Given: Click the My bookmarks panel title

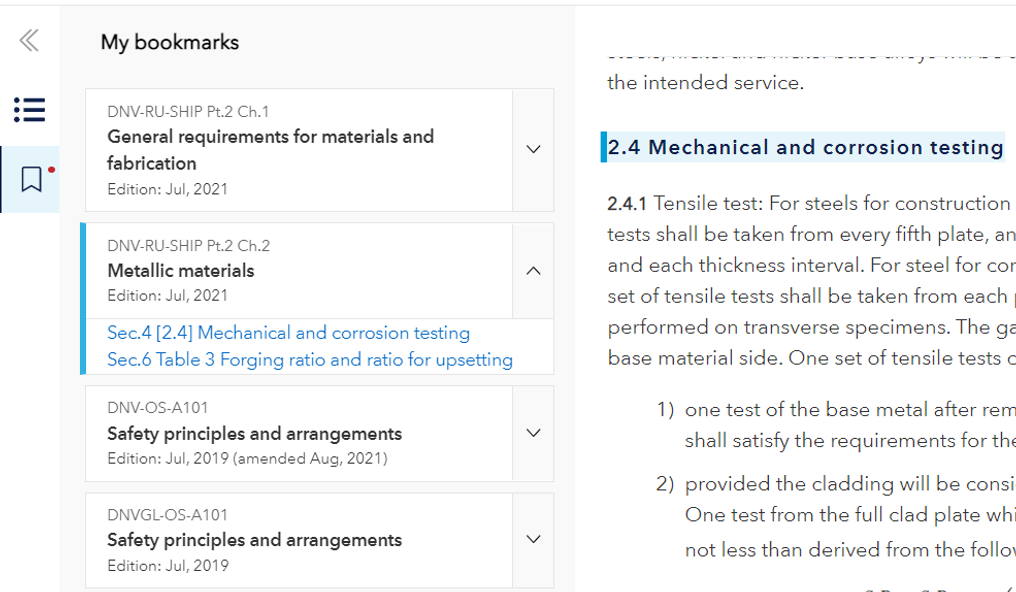Looking at the screenshot, I should [x=169, y=42].
